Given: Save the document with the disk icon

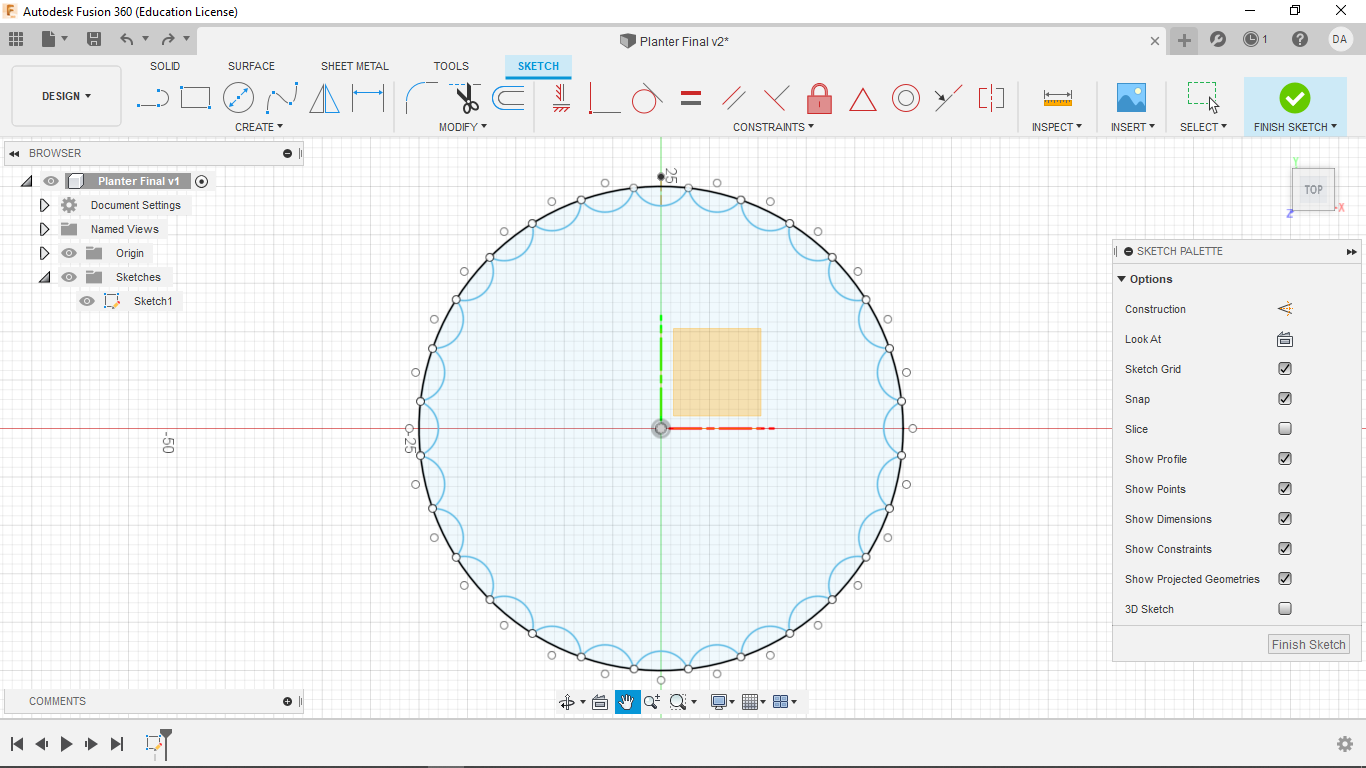Looking at the screenshot, I should 94,39.
